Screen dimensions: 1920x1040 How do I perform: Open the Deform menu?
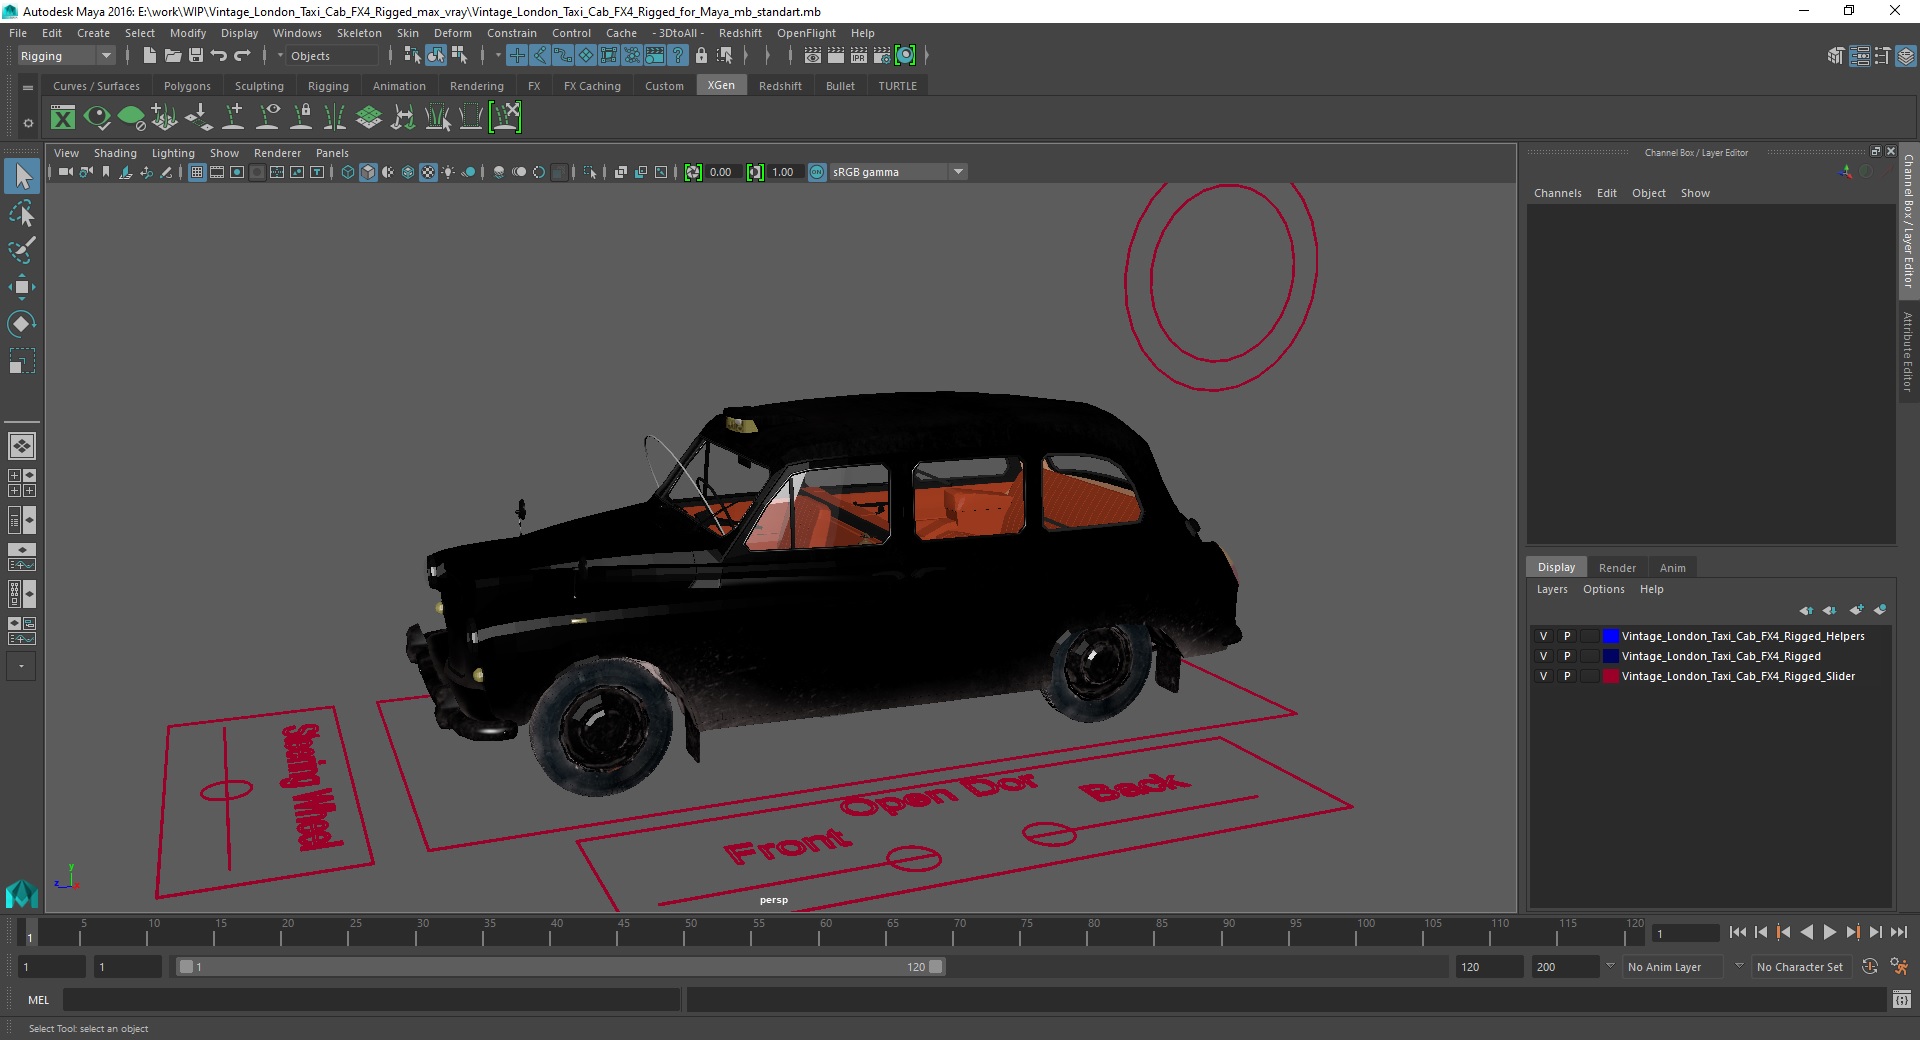452,33
